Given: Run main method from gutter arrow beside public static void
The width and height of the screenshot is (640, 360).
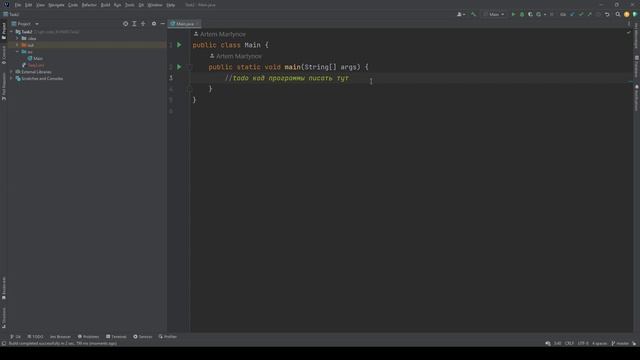Looking at the screenshot, I should pyautogui.click(x=179, y=67).
